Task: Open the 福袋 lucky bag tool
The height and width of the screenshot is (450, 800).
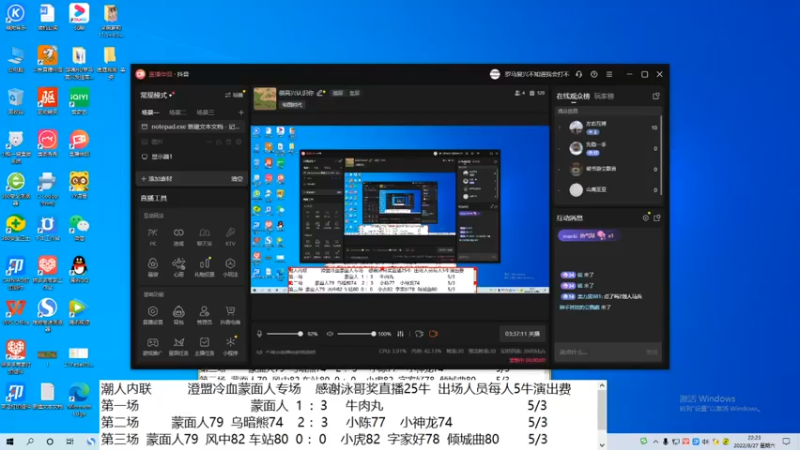Action: point(153,267)
